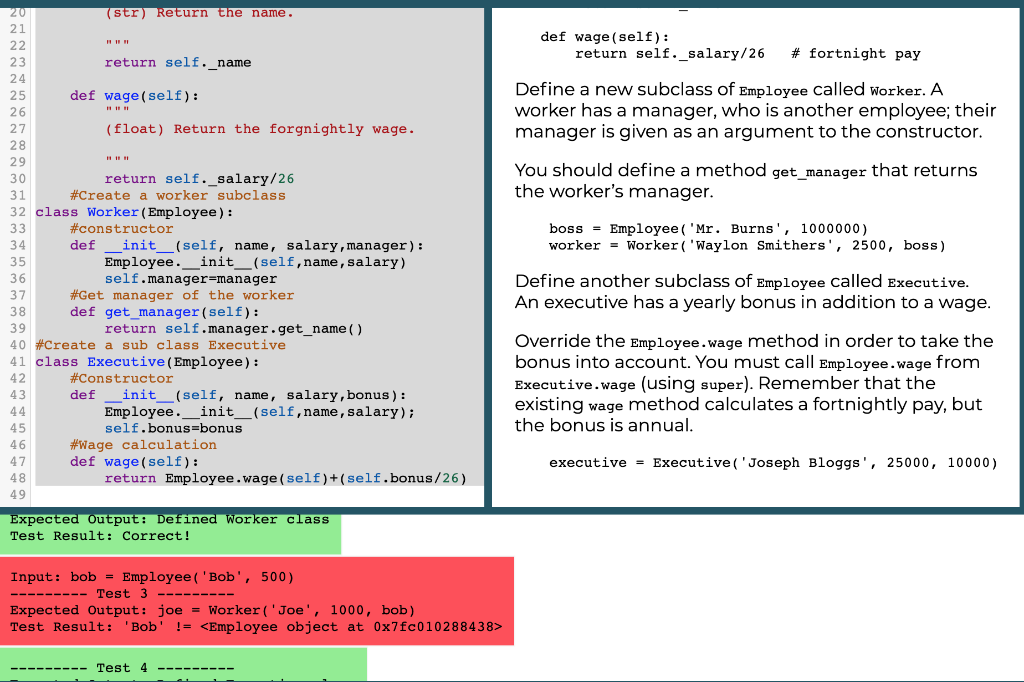Click line number 34 in the gutter
This screenshot has height=682, width=1024.
point(20,245)
